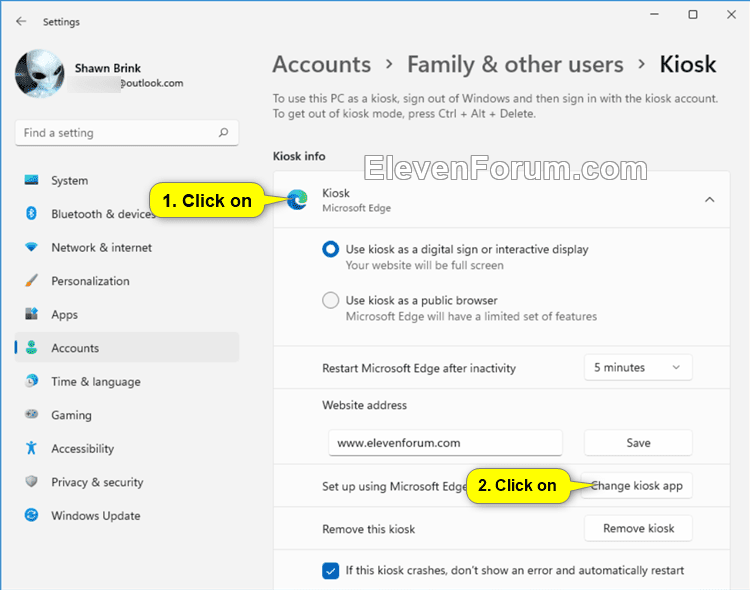Open the user profile avatar picture
Image resolution: width=750 pixels, height=590 pixels.
point(40,74)
